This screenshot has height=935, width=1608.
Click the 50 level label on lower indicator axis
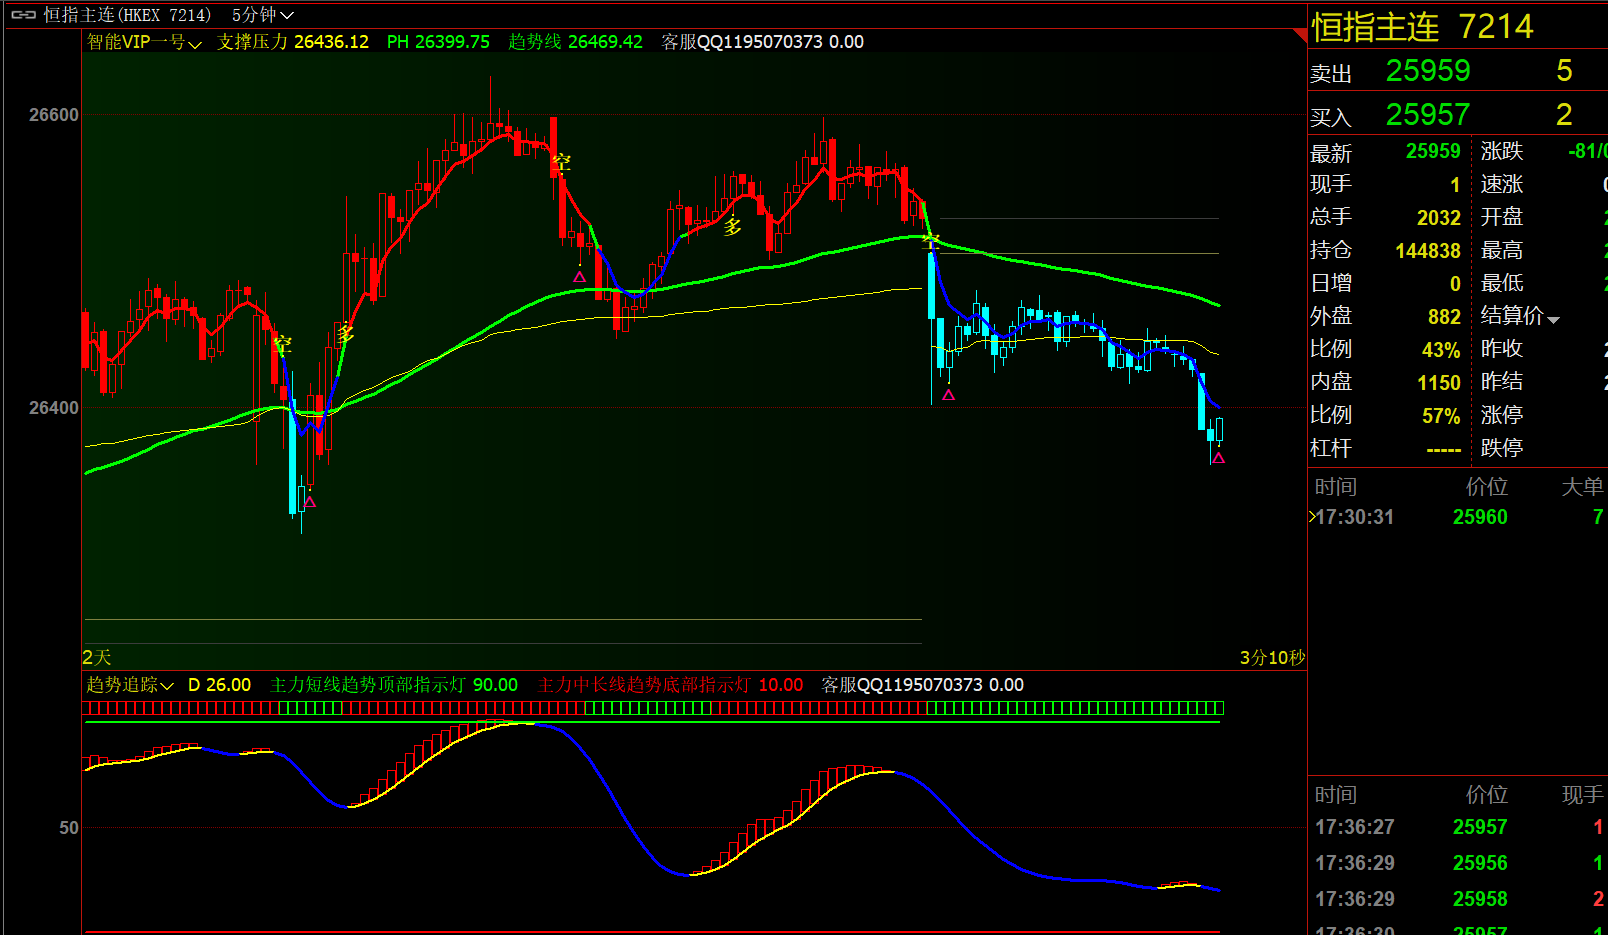pos(69,828)
